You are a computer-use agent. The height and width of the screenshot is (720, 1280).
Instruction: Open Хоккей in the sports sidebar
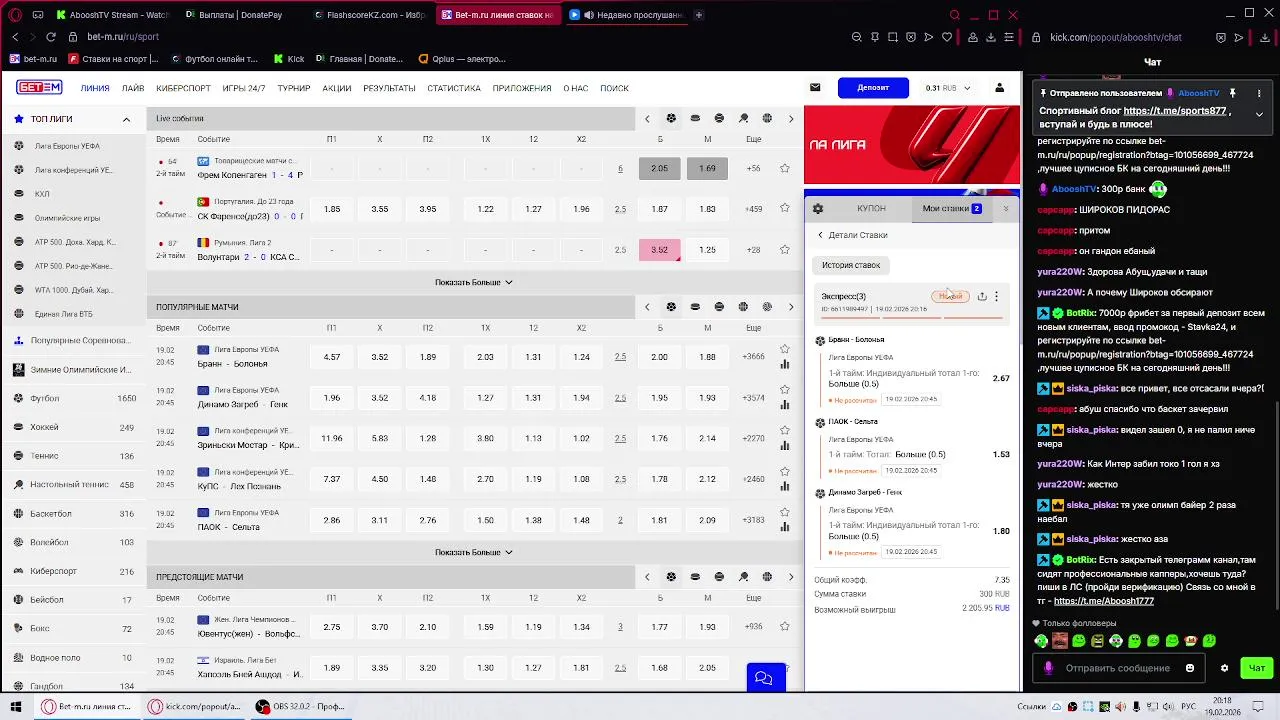(x=74, y=427)
